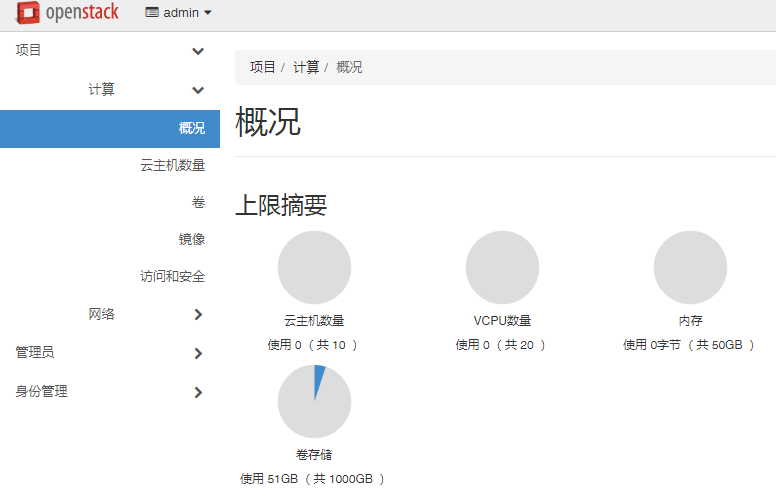Click the project list icon beside admin
The height and width of the screenshot is (502, 776).
click(x=152, y=12)
